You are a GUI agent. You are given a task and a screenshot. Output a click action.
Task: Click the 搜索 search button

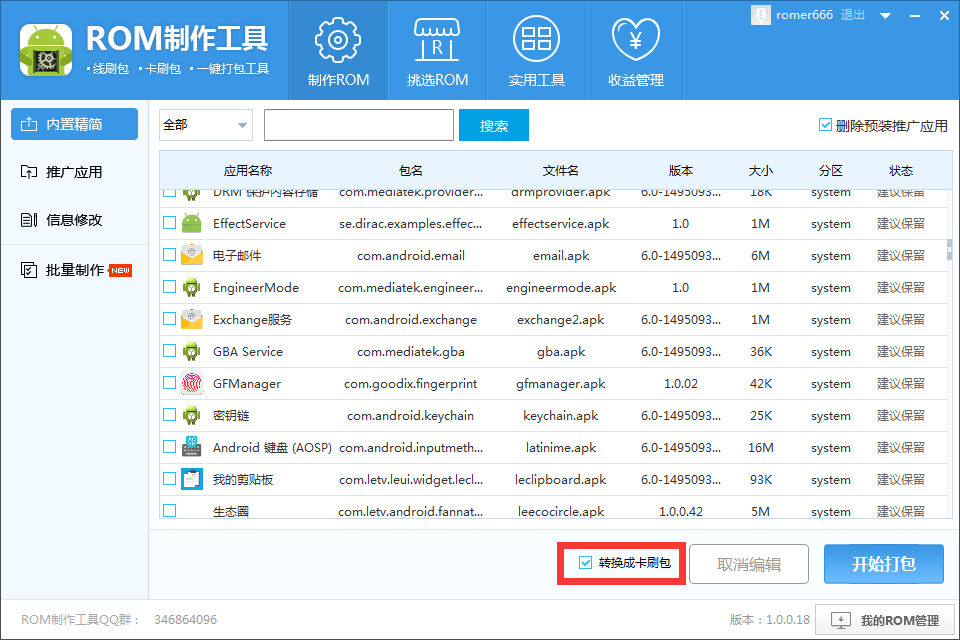pyautogui.click(x=494, y=126)
